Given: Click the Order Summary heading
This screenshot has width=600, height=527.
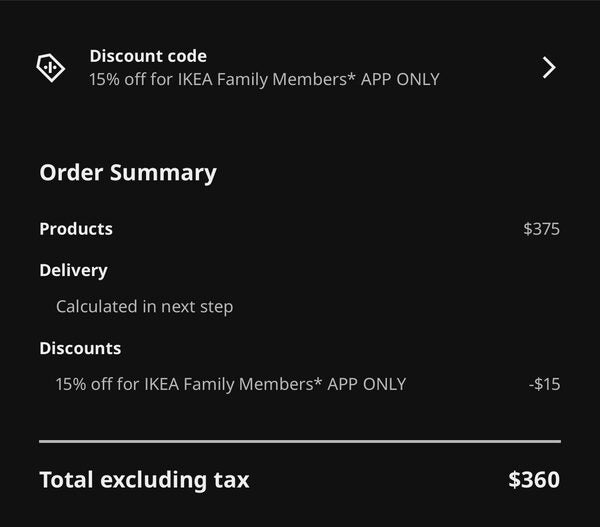Looking at the screenshot, I should 128,172.
